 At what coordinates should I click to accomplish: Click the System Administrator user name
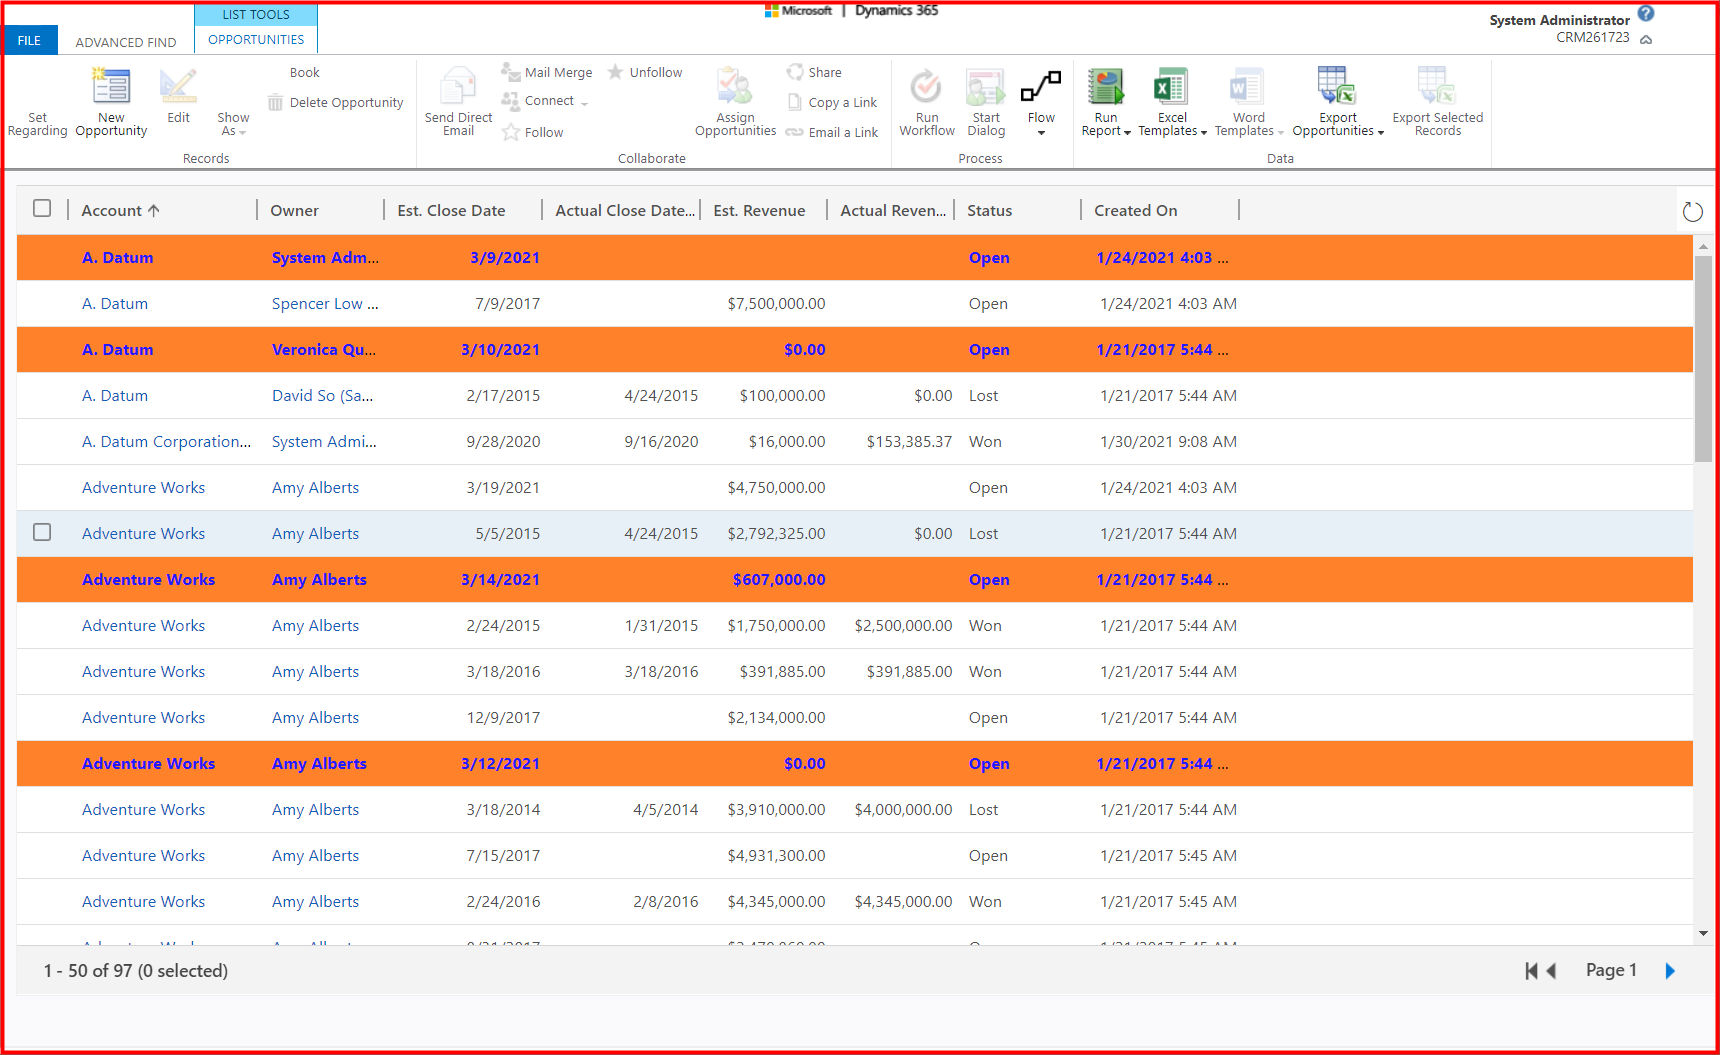[1559, 20]
